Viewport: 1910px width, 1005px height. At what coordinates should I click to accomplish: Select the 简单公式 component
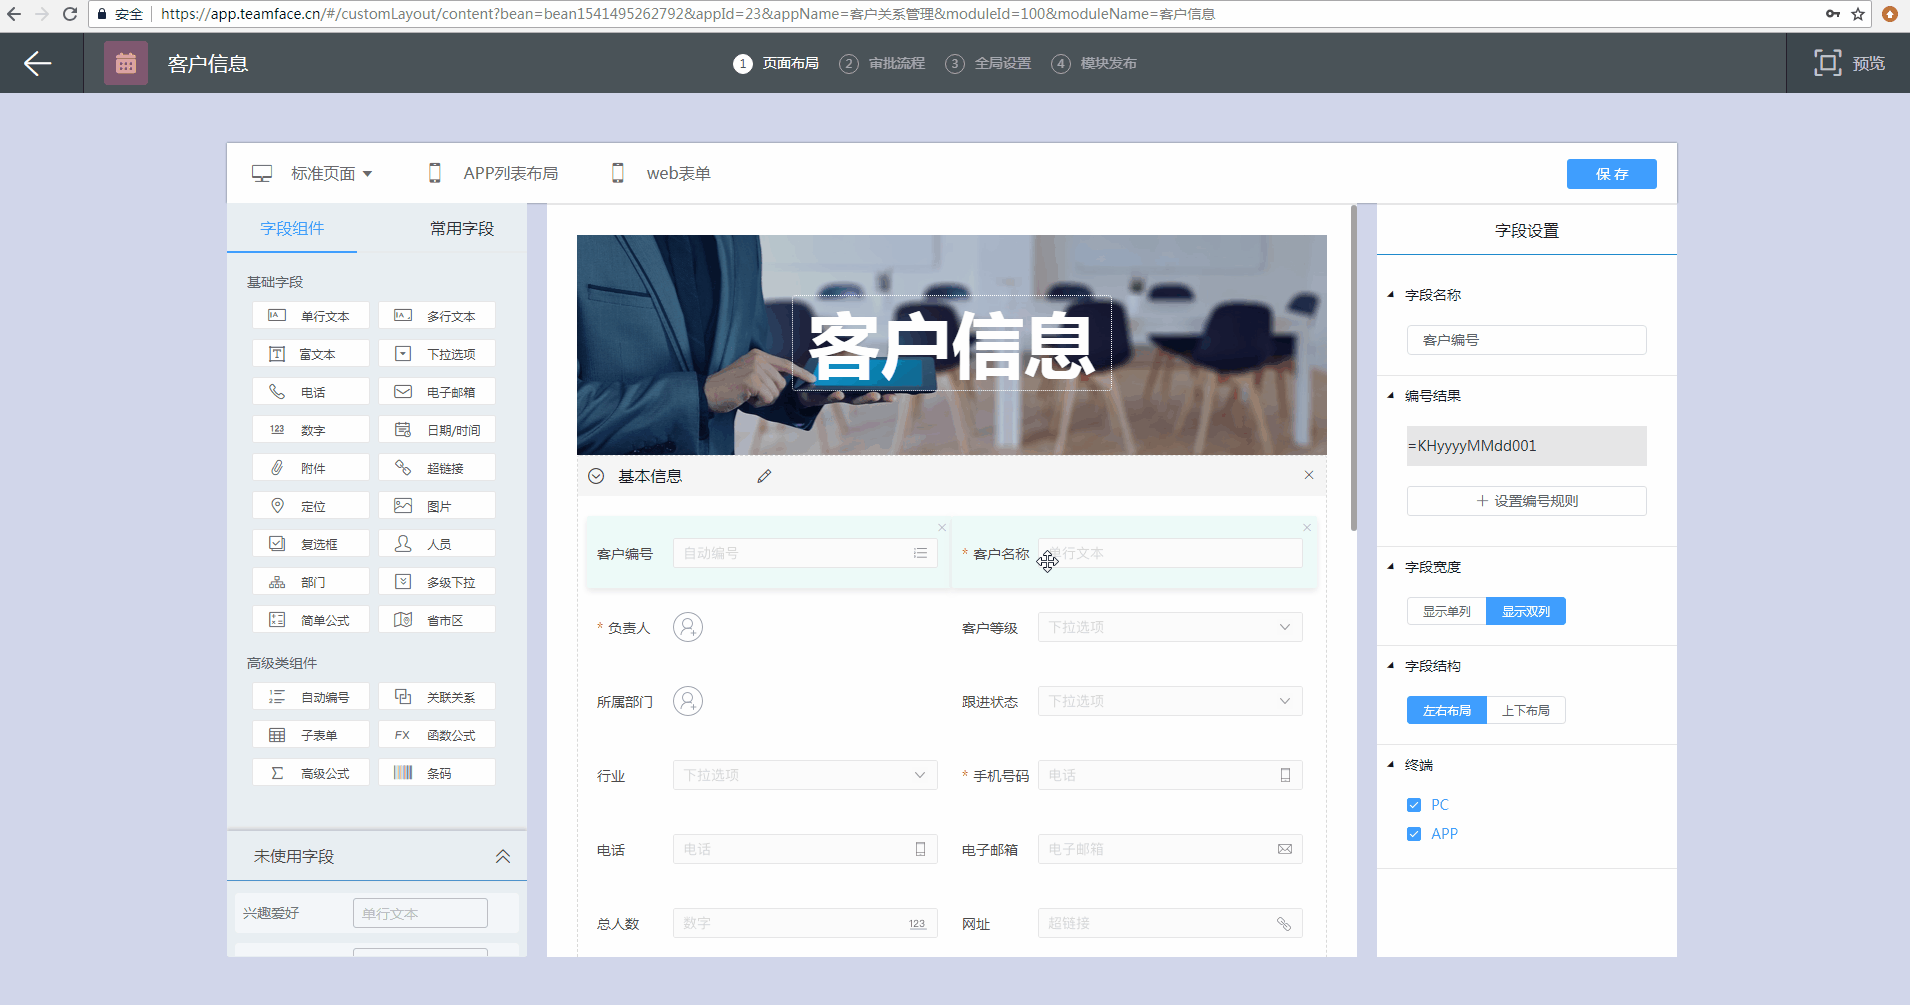[x=311, y=620]
